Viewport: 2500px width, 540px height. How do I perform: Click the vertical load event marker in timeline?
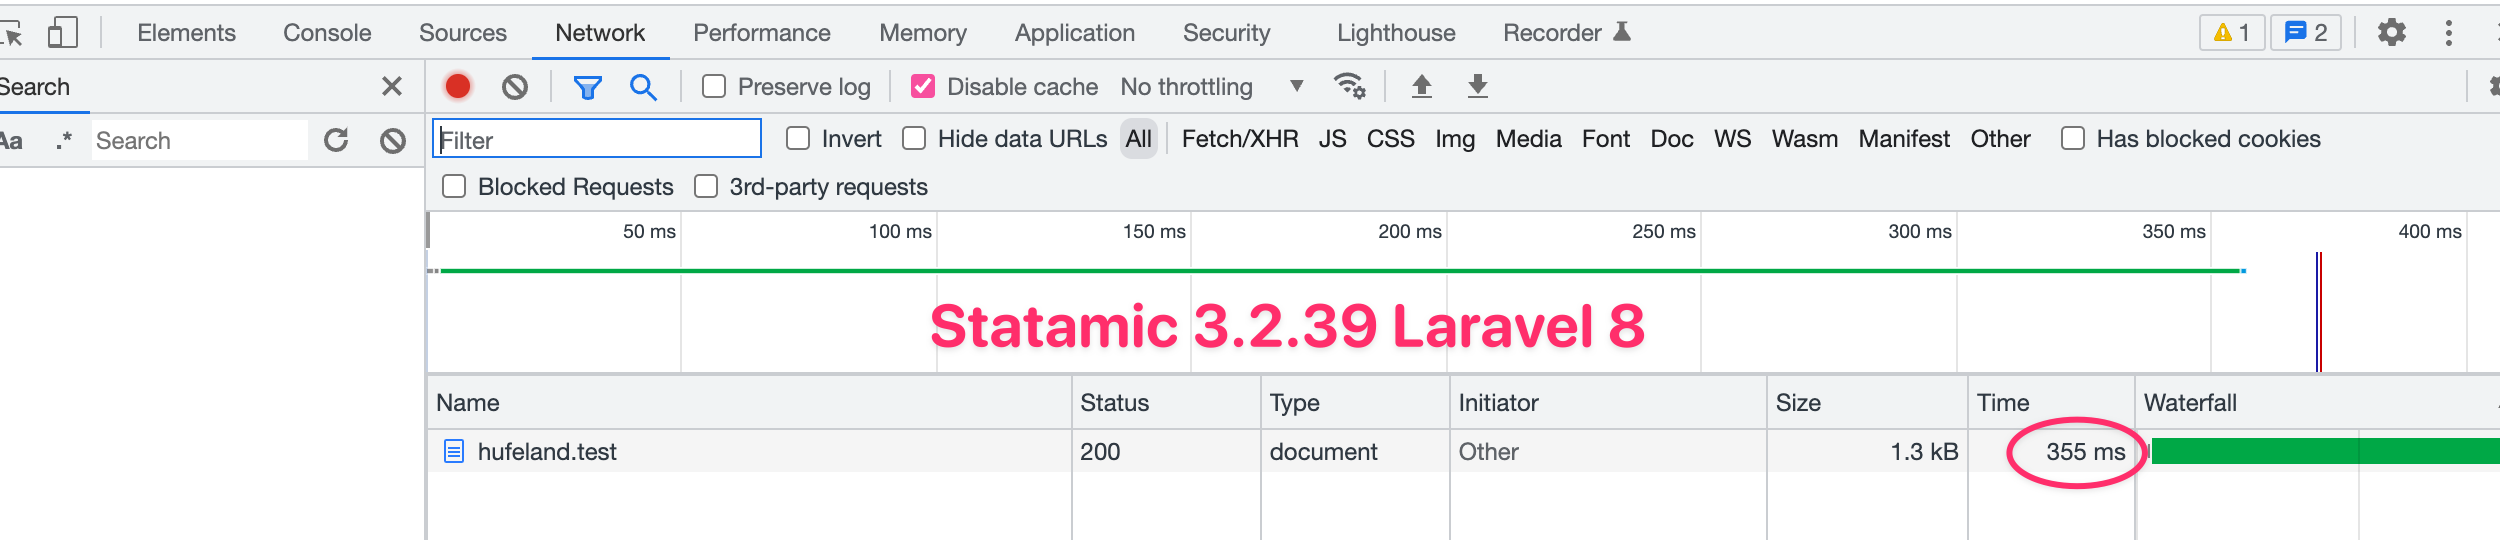[2319, 311]
